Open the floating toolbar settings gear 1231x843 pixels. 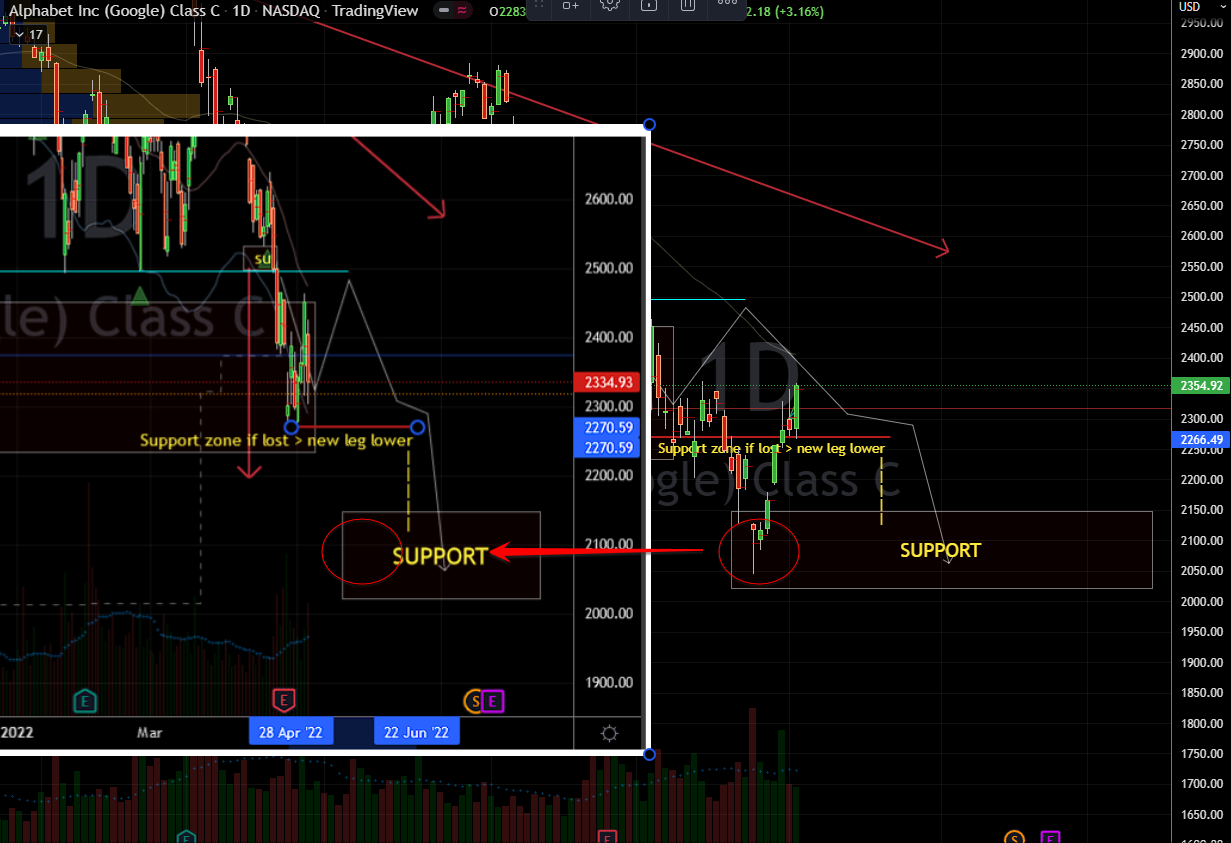[609, 4]
